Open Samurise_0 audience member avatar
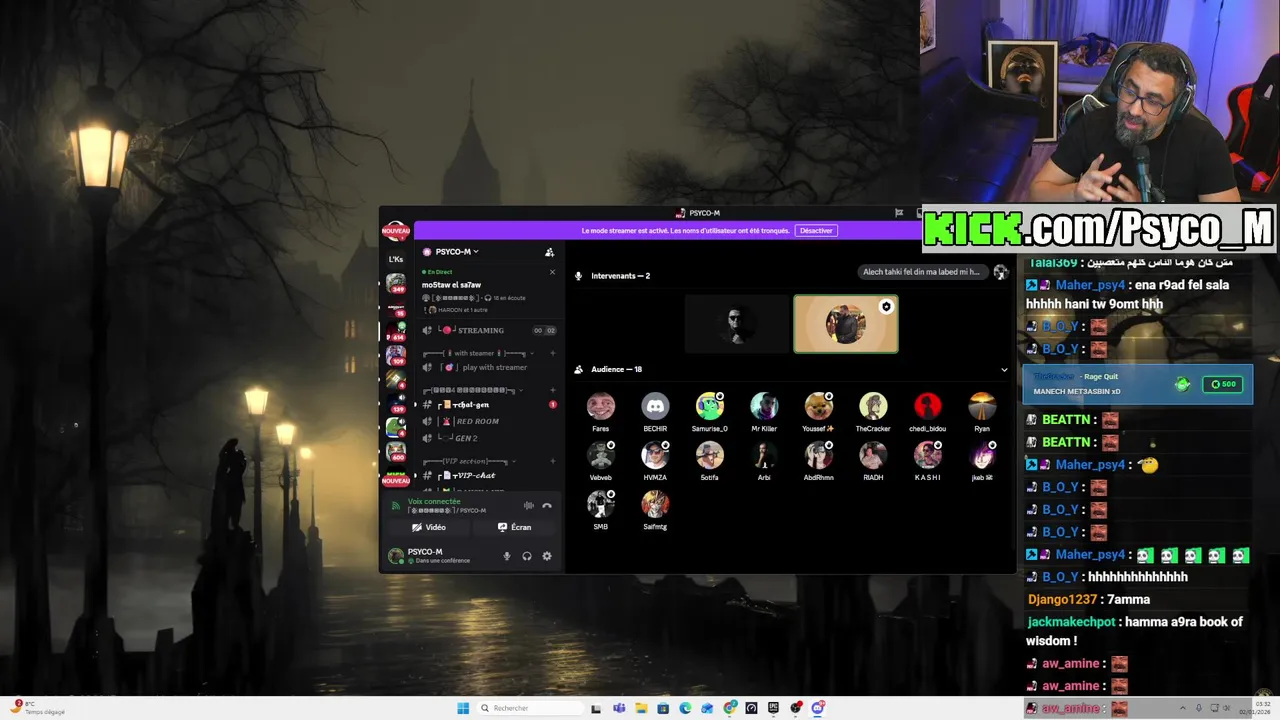Viewport: 1280px width, 720px height. [710, 406]
